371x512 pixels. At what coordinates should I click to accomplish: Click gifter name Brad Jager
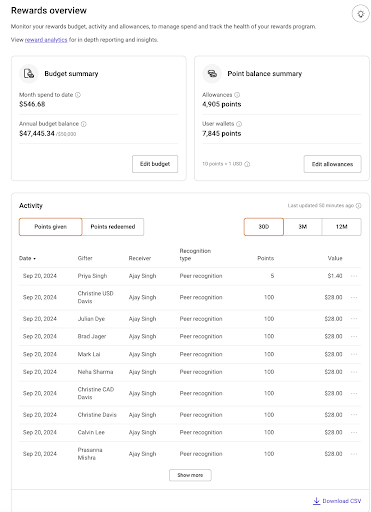point(92,336)
